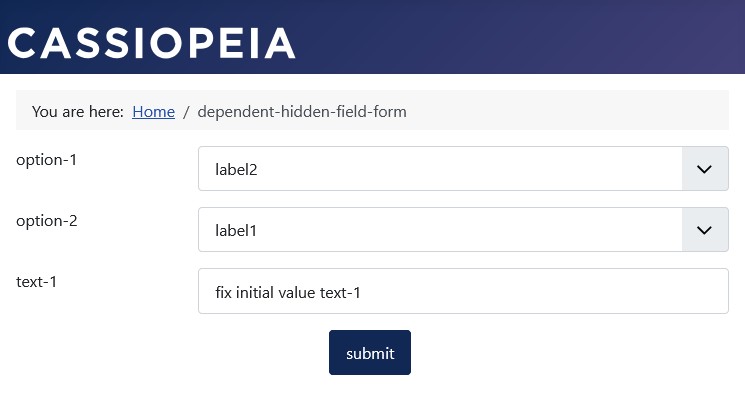Click the option-2 field label
Screen dimensions: 745x410
point(46,221)
